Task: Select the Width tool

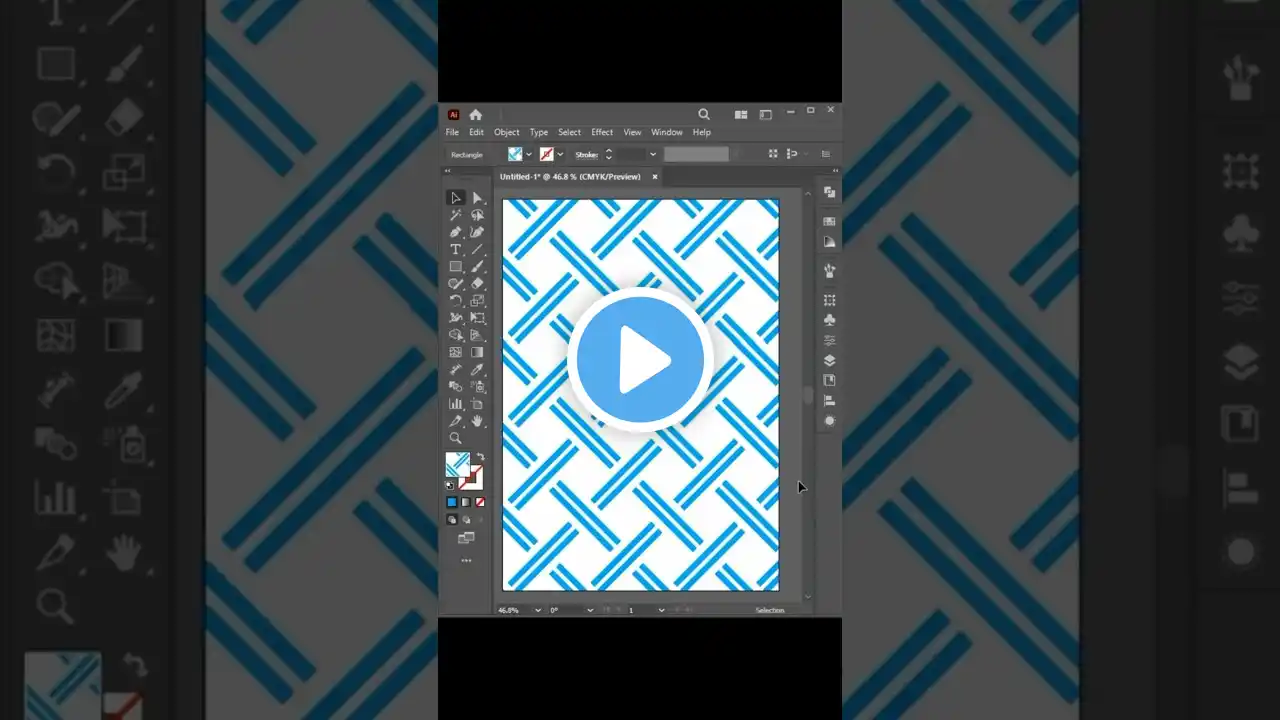Action: 456,318
